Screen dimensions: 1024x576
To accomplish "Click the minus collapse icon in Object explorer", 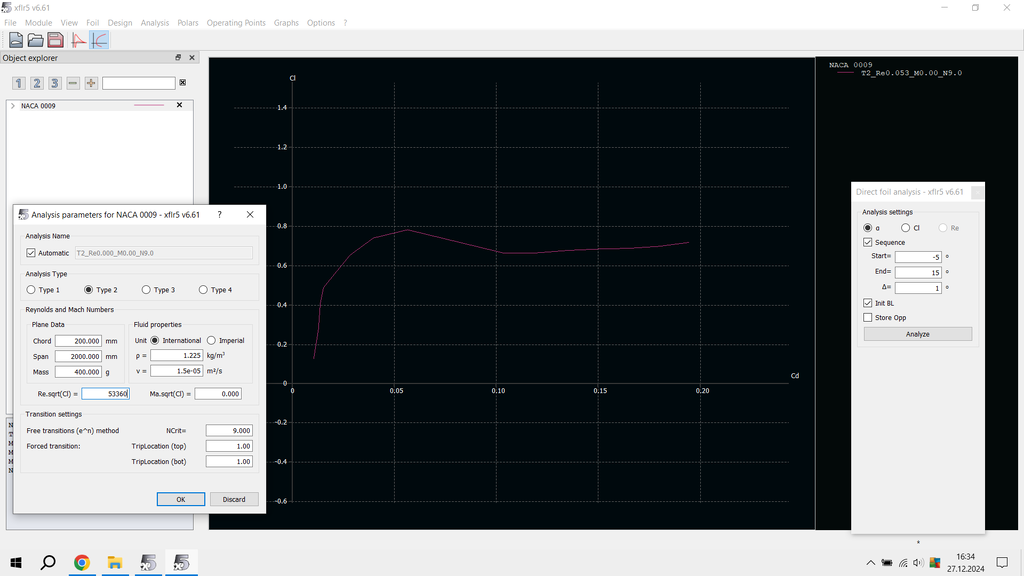I will (73, 83).
